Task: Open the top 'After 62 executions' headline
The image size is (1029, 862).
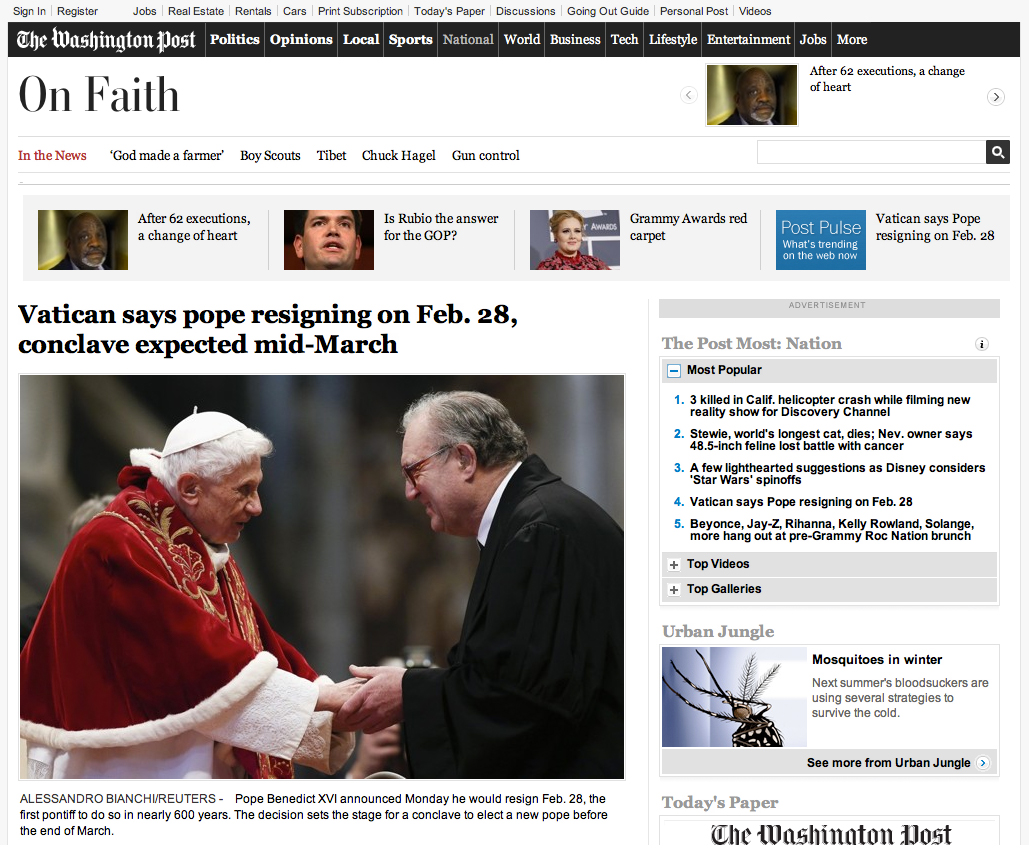Action: coord(887,79)
